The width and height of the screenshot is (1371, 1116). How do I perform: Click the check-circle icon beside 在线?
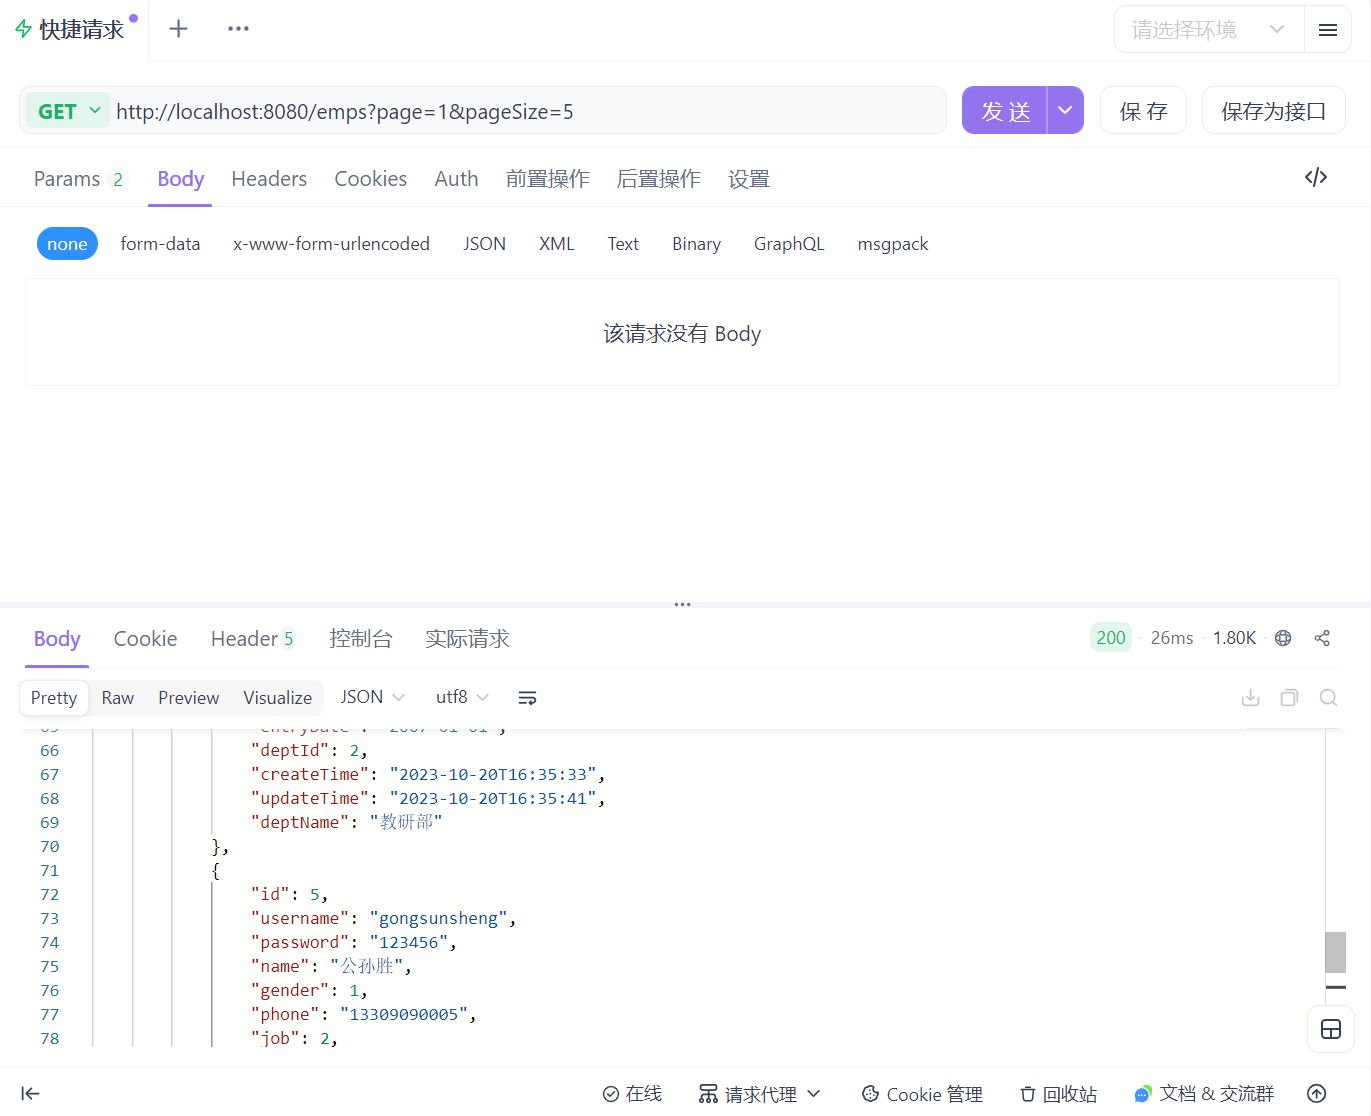(x=610, y=1094)
